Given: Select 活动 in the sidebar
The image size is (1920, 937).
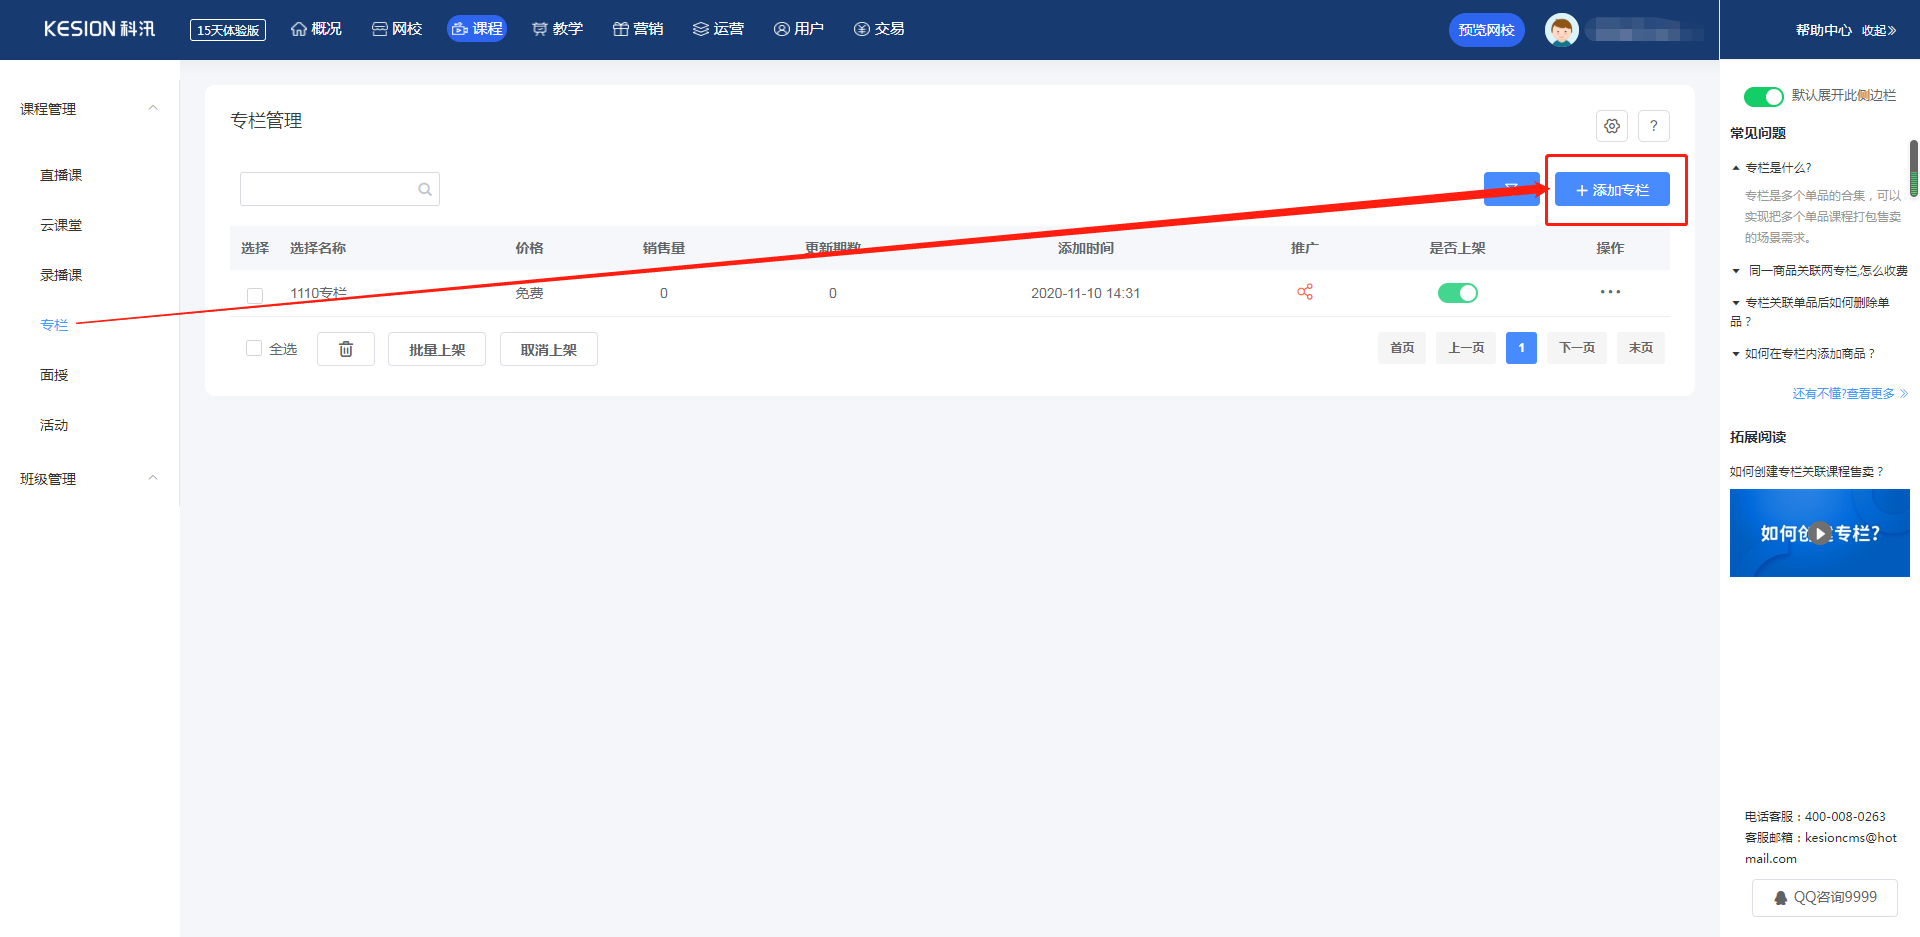Looking at the screenshot, I should pos(54,425).
